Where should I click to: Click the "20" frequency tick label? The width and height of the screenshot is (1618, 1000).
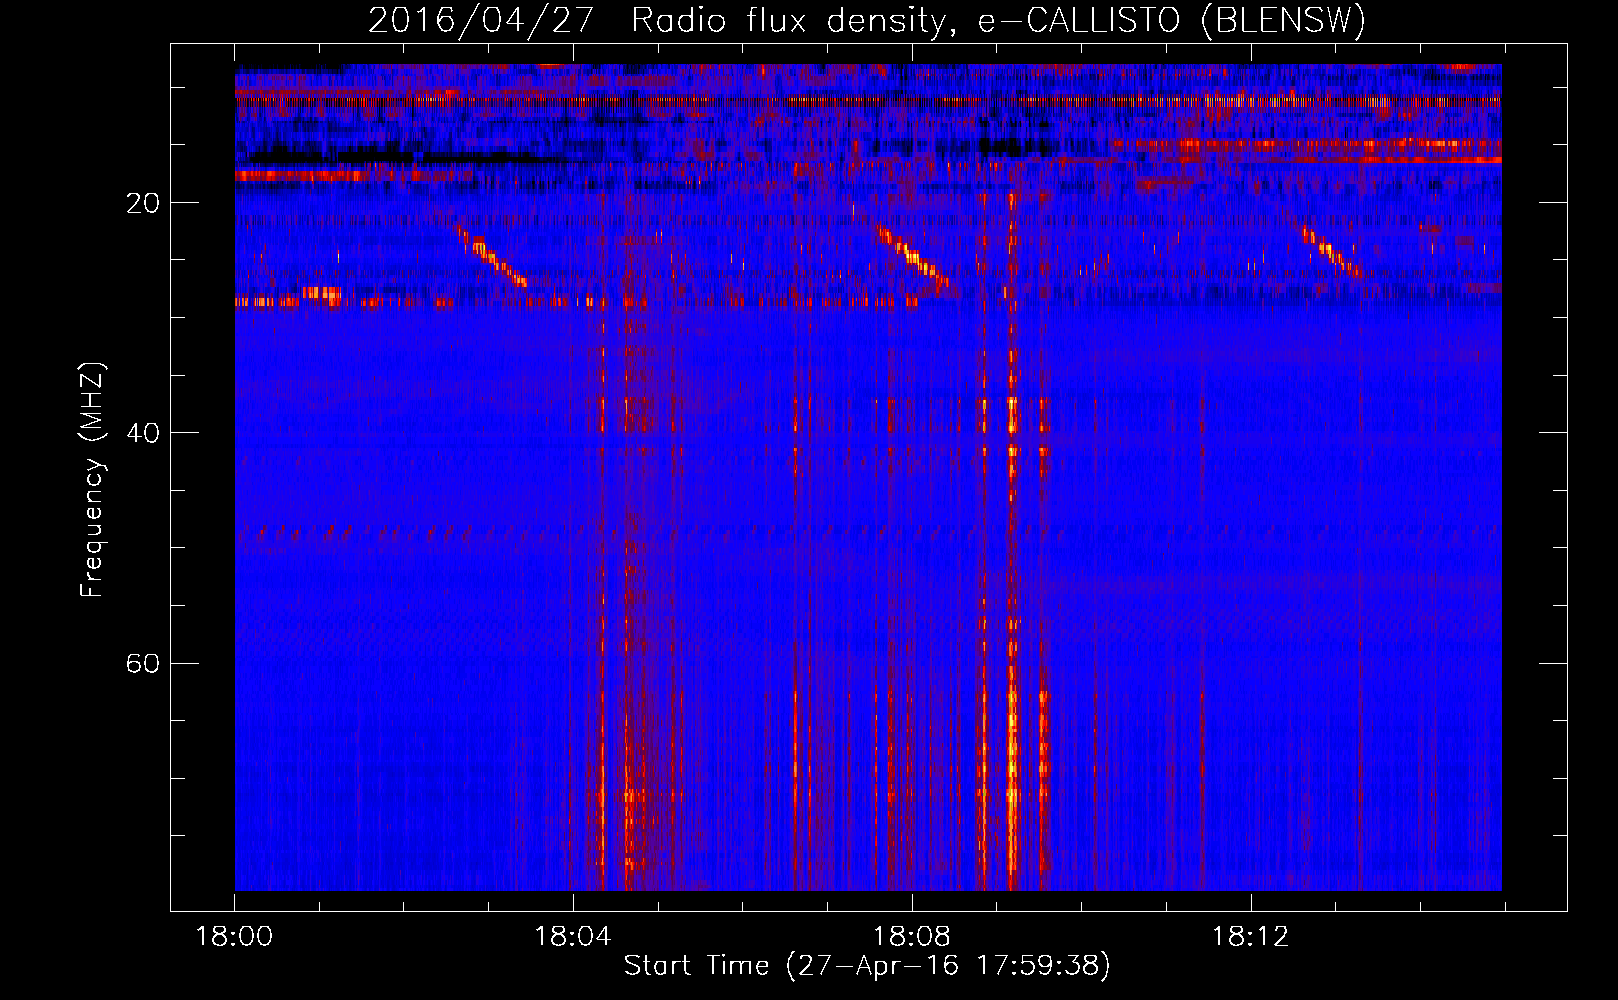pyautogui.click(x=143, y=203)
